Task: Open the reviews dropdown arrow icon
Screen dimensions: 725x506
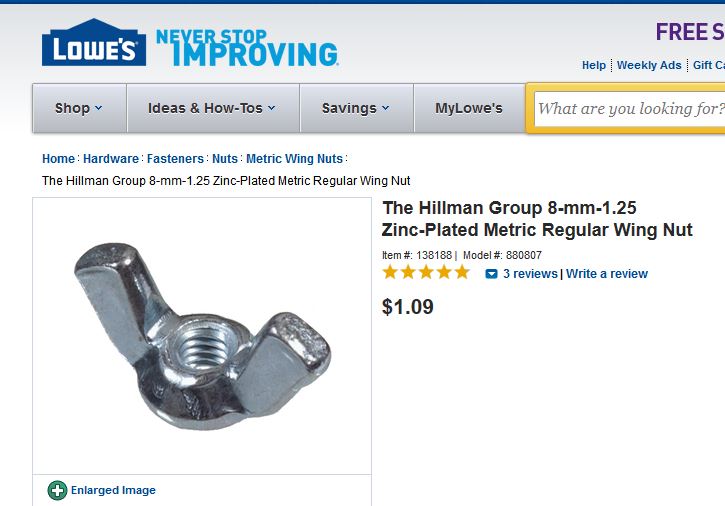Action: [x=491, y=274]
